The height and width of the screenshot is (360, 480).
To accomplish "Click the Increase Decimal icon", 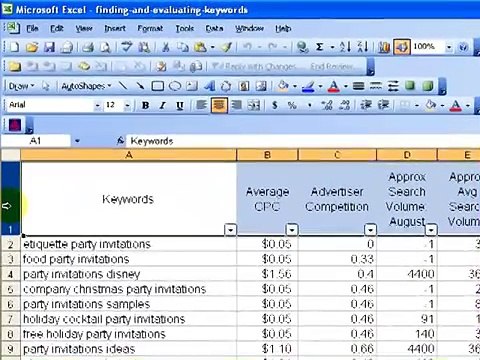I will click(x=326, y=105).
